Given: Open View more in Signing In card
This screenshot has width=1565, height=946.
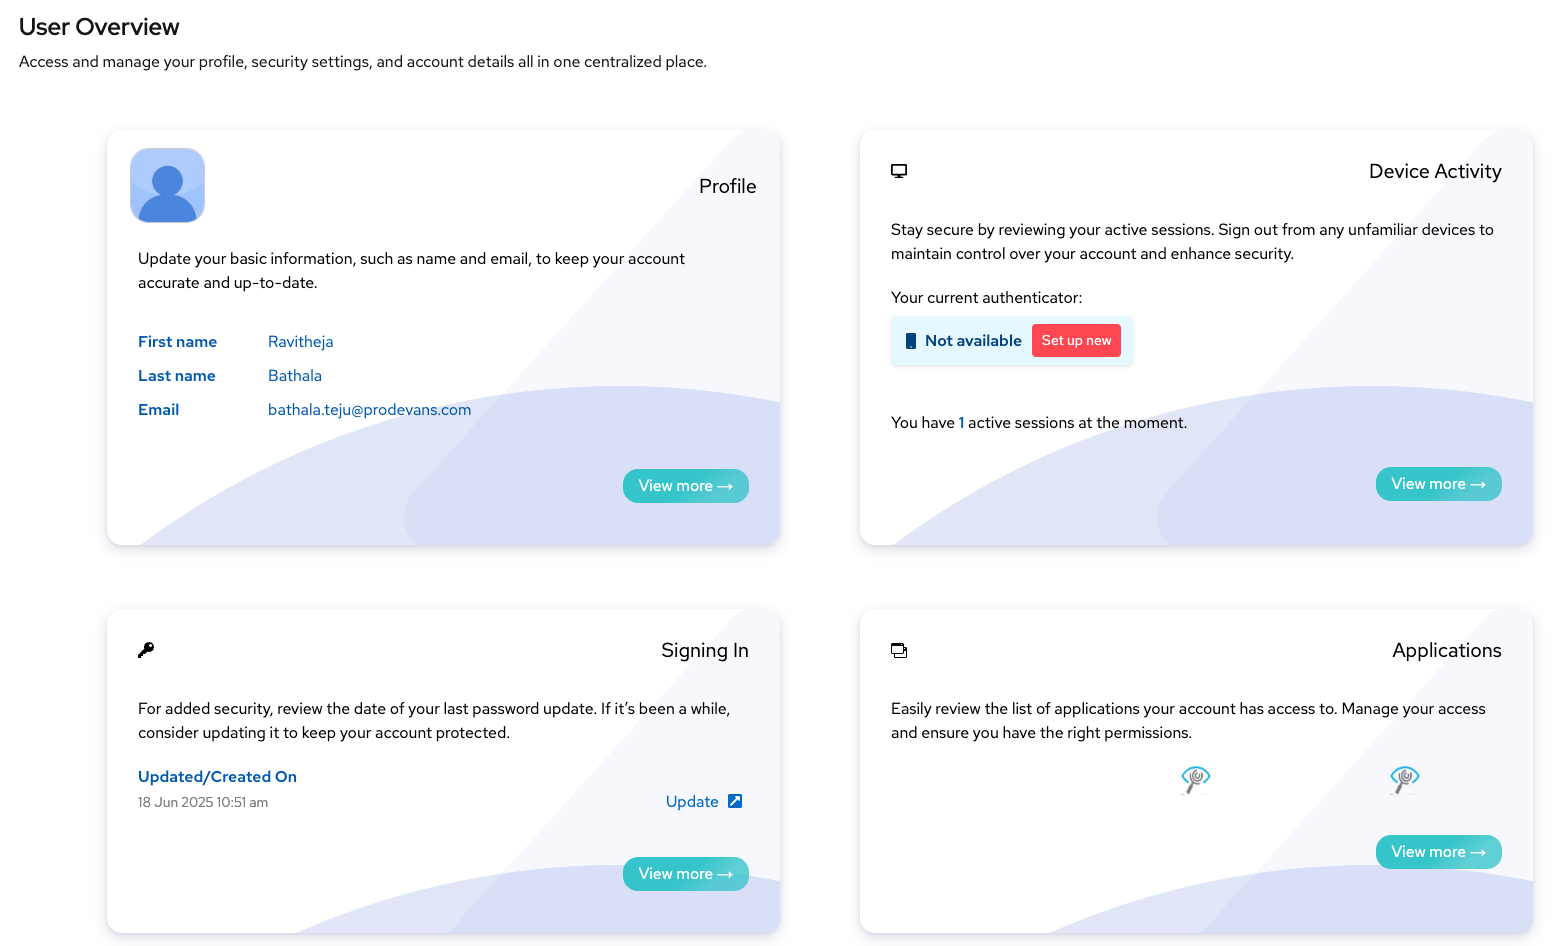Looking at the screenshot, I should tap(685, 874).
